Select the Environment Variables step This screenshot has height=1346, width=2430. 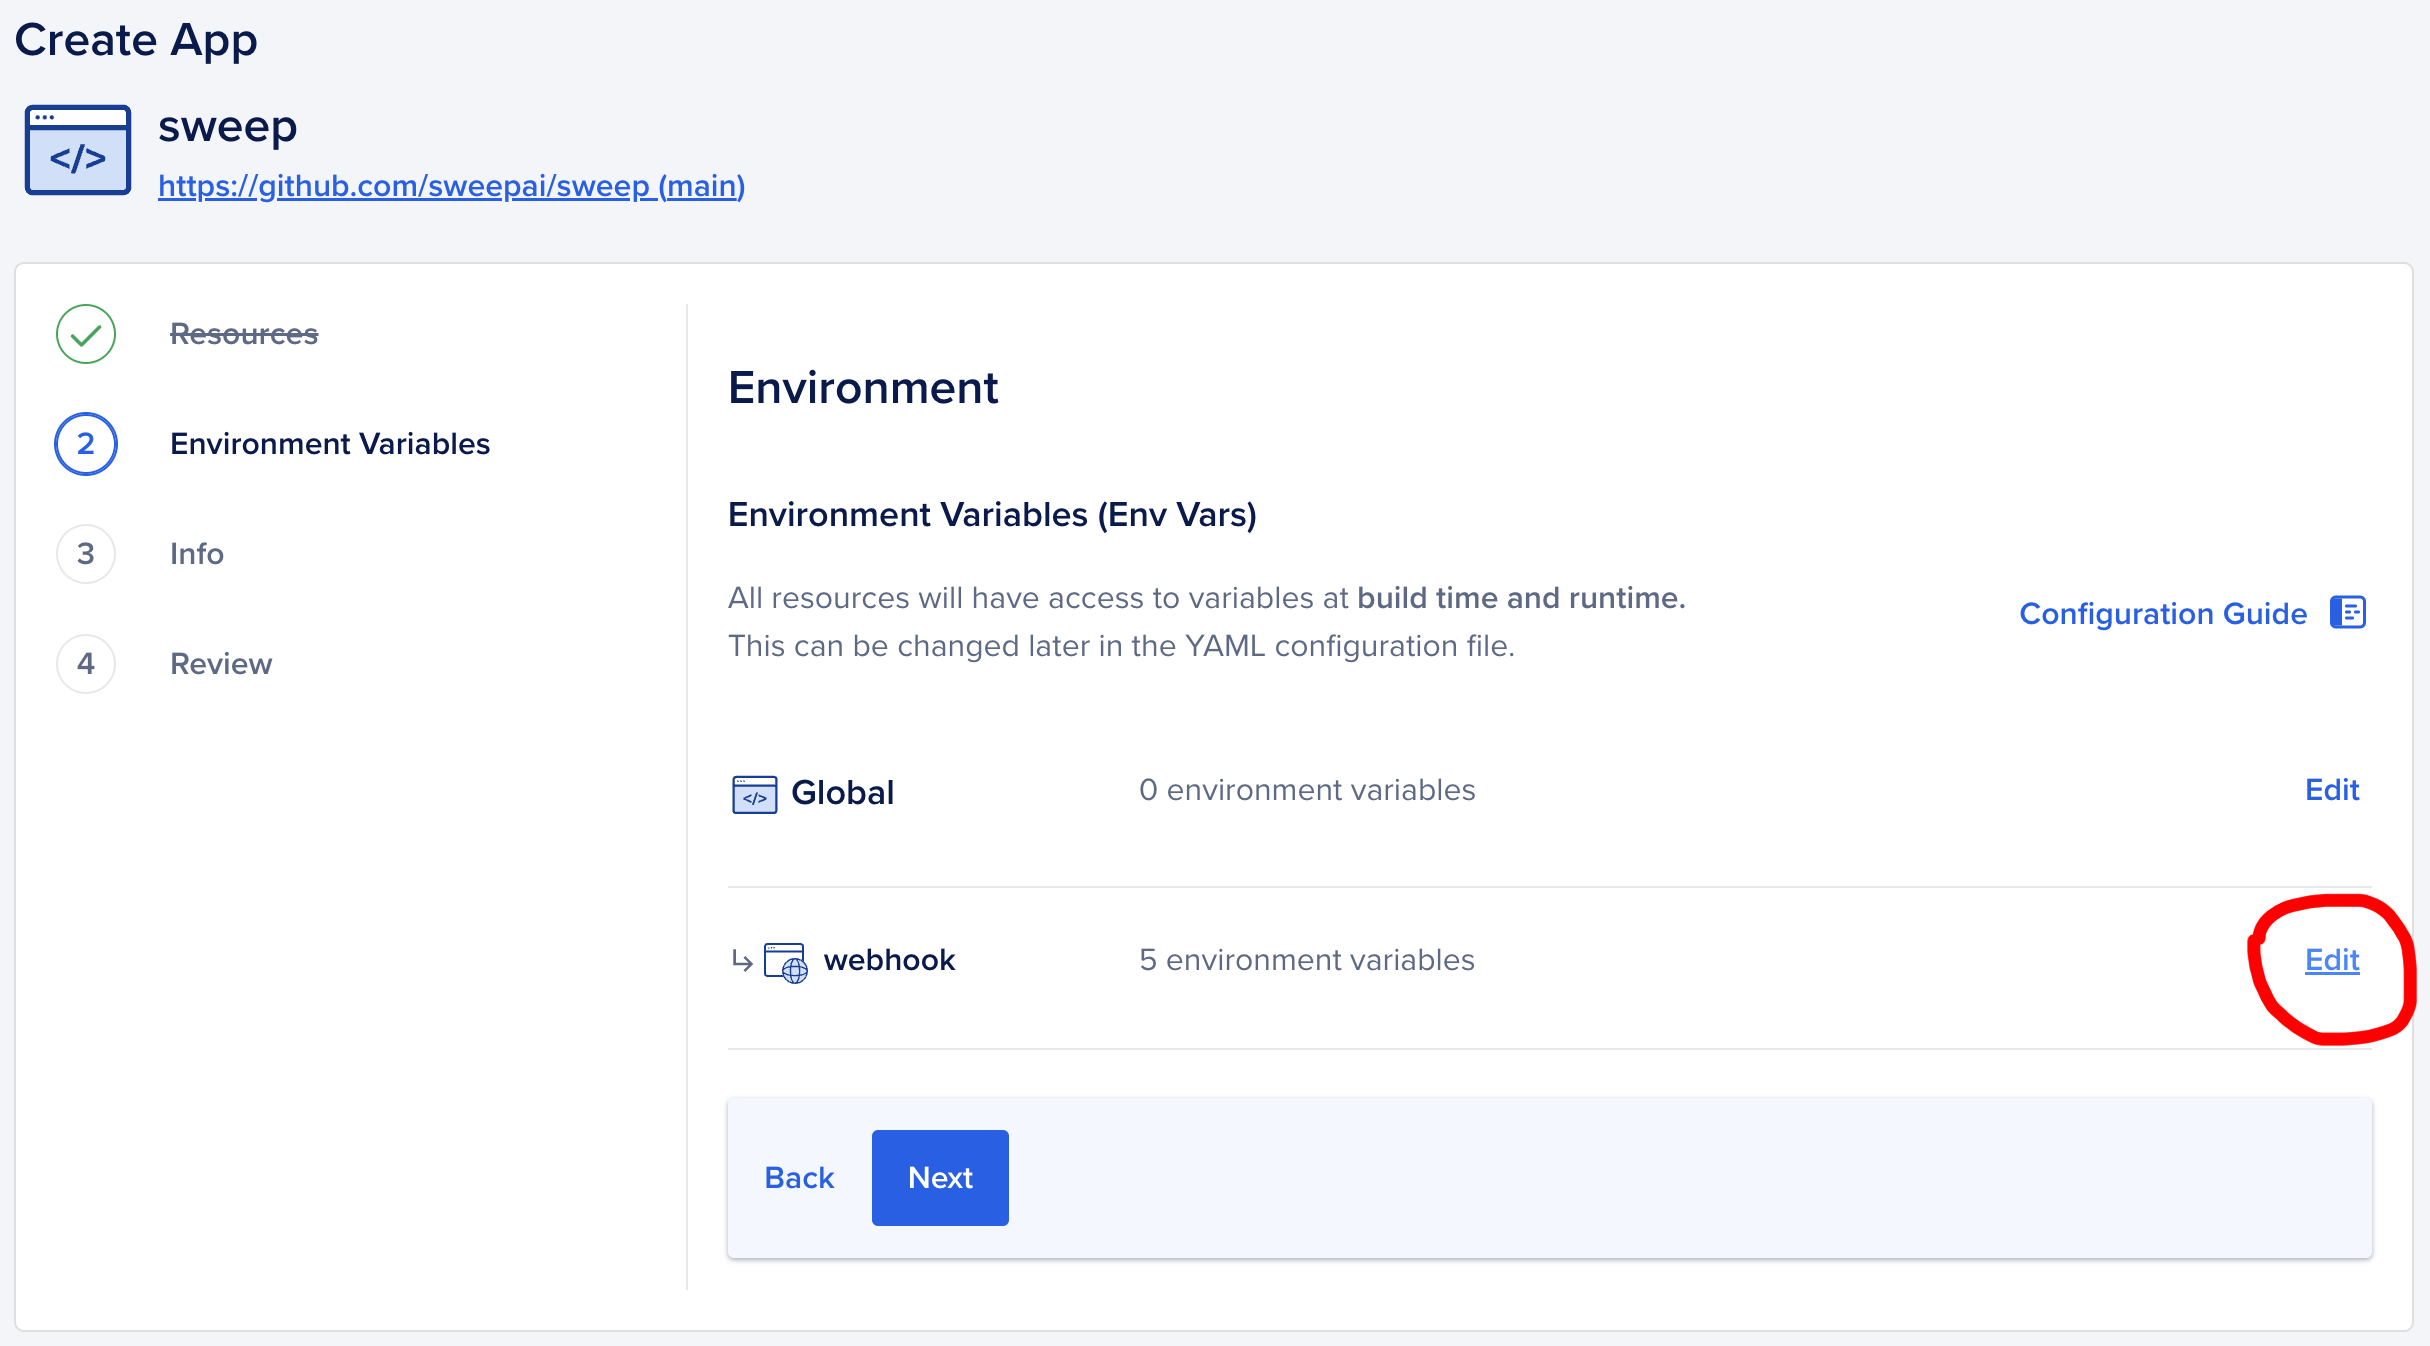click(330, 444)
